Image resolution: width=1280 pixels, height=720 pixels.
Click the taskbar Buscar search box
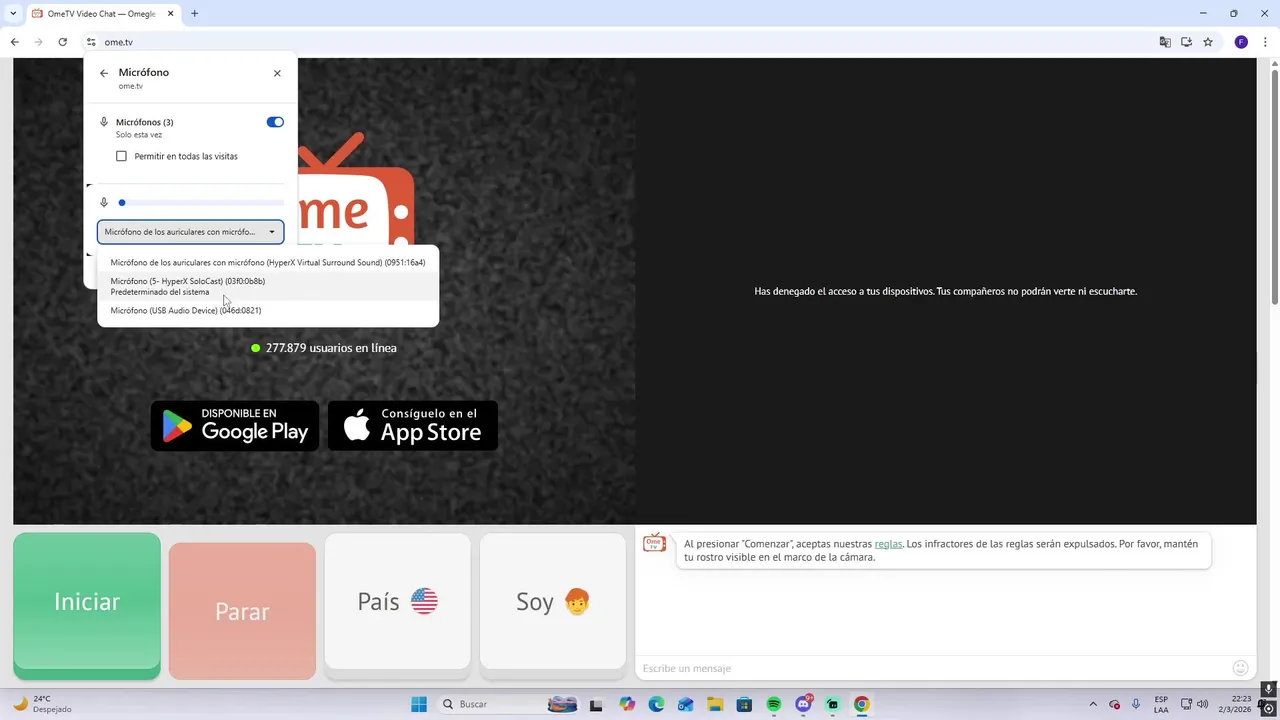[x=511, y=704]
